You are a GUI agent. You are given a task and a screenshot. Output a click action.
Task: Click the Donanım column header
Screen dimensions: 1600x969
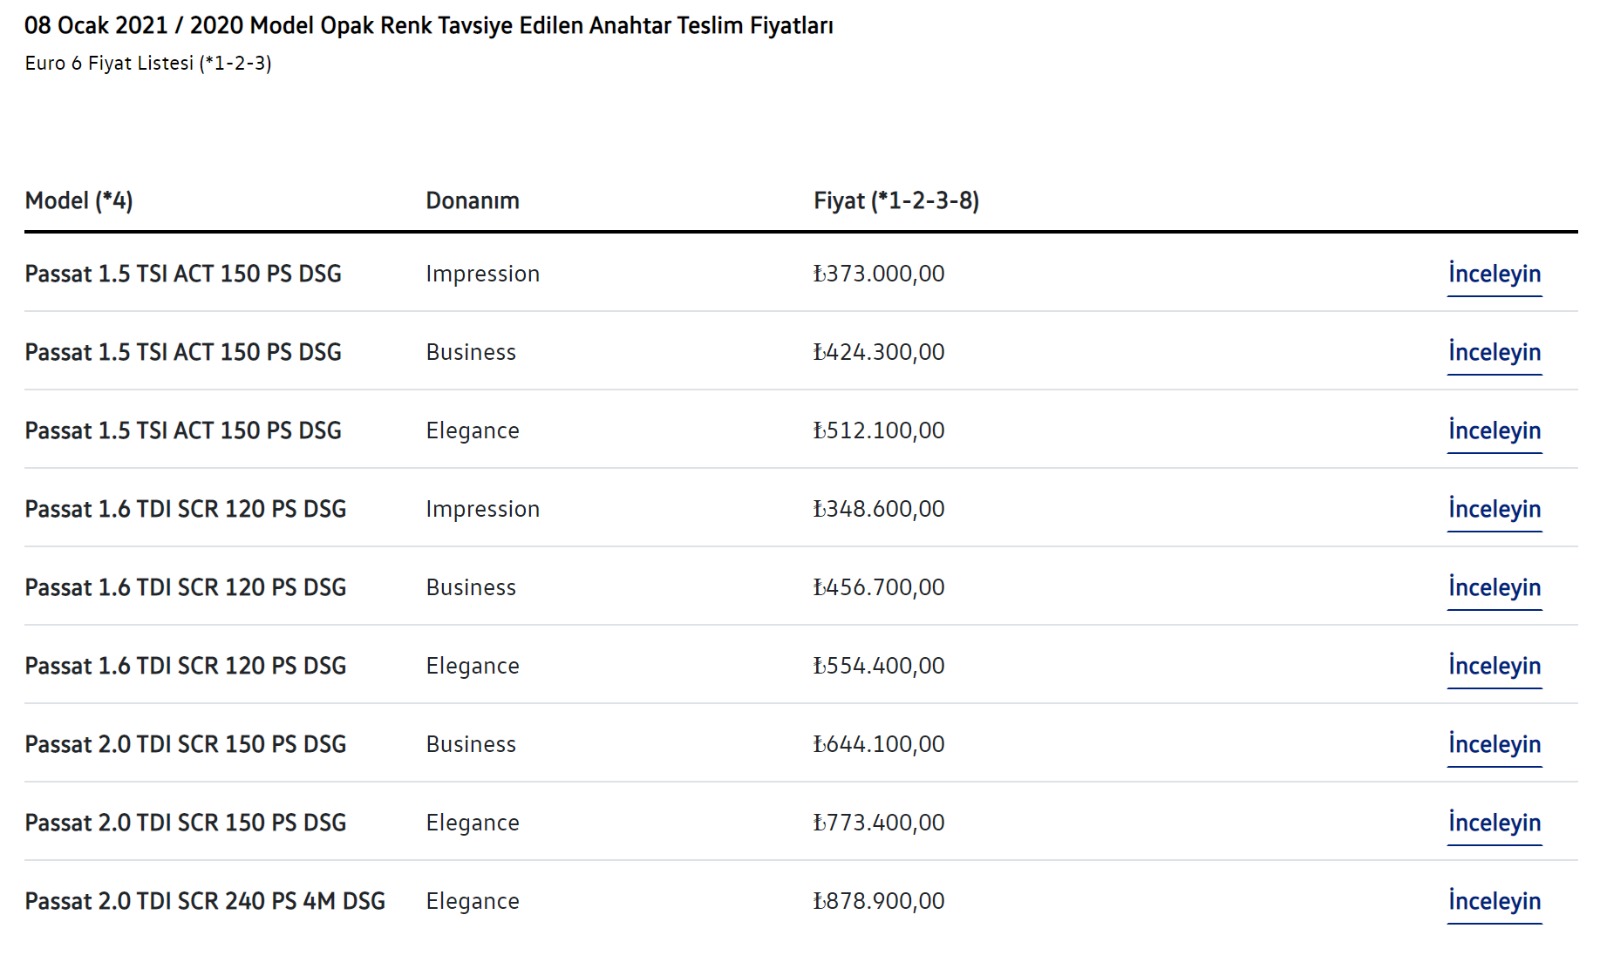tap(472, 201)
